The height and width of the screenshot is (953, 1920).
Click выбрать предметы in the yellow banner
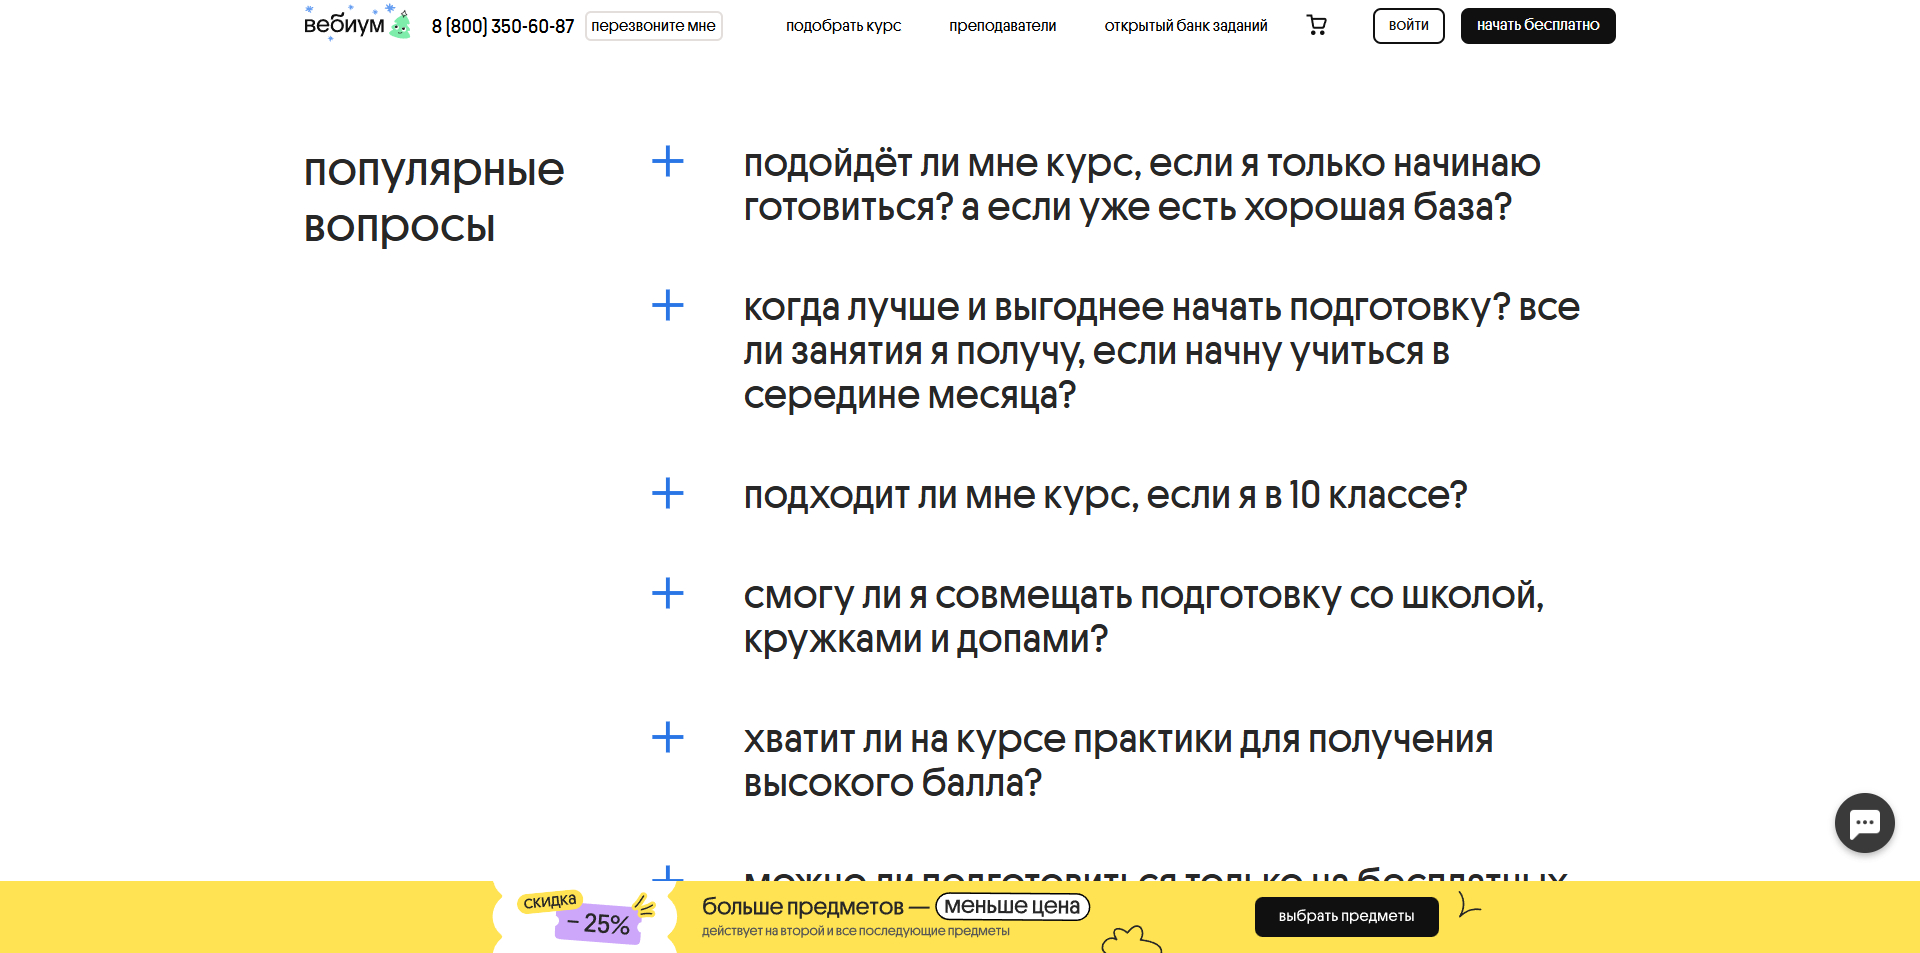(x=1346, y=916)
